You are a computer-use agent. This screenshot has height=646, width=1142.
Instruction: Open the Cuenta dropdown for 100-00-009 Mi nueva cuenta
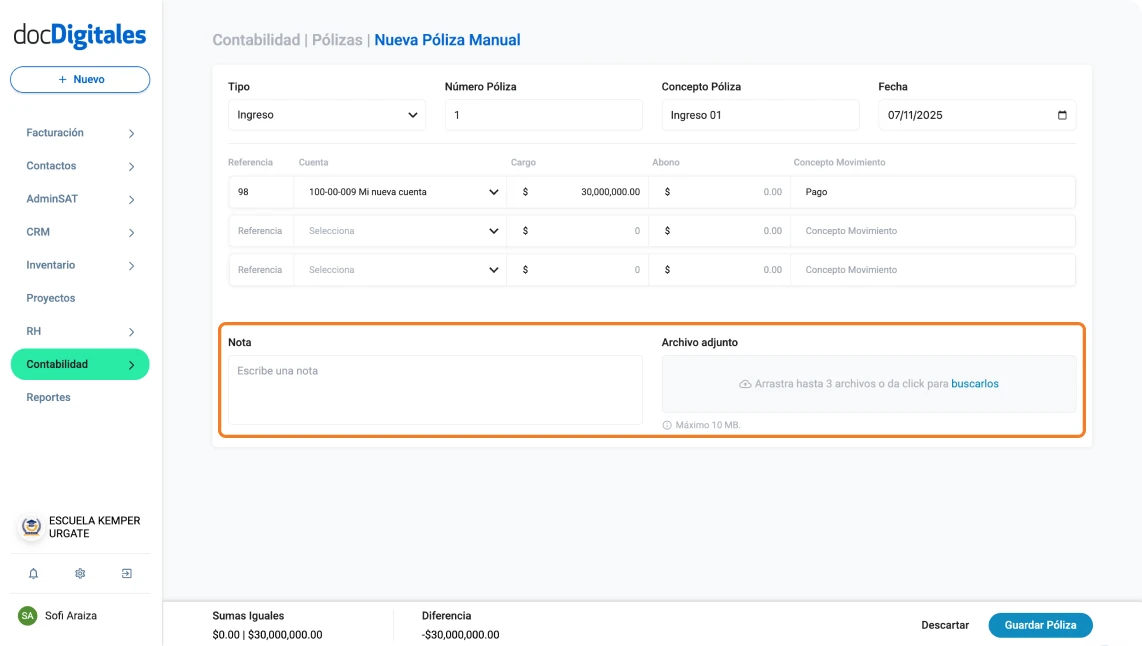point(399,191)
